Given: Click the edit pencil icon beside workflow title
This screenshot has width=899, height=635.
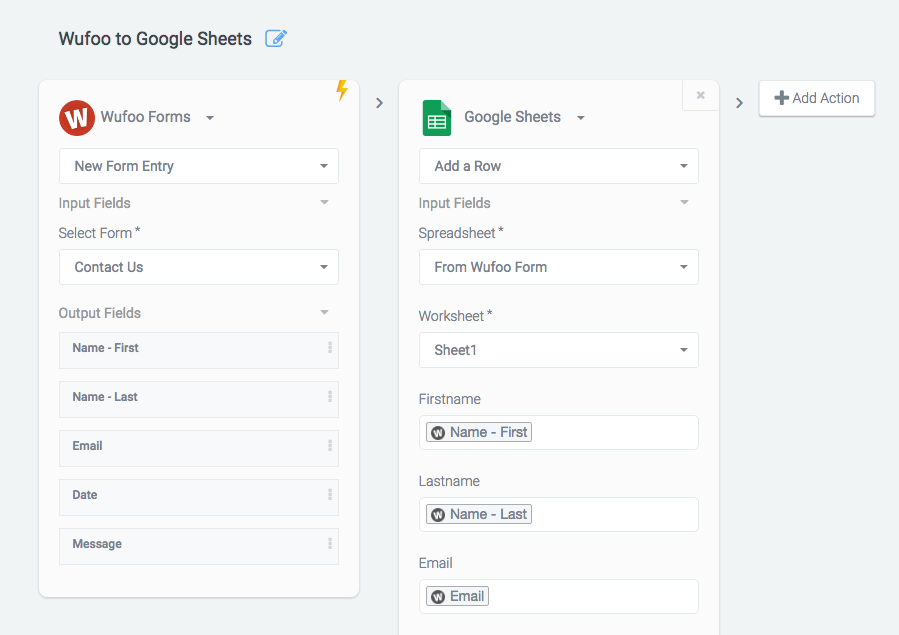Looking at the screenshot, I should 276,38.
